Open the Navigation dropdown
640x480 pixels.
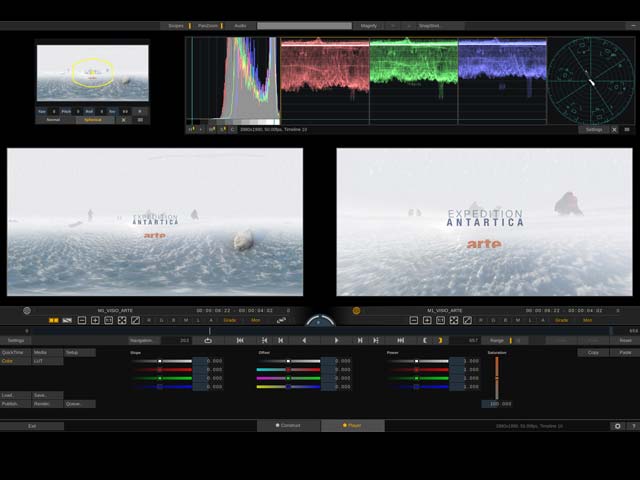pos(144,340)
